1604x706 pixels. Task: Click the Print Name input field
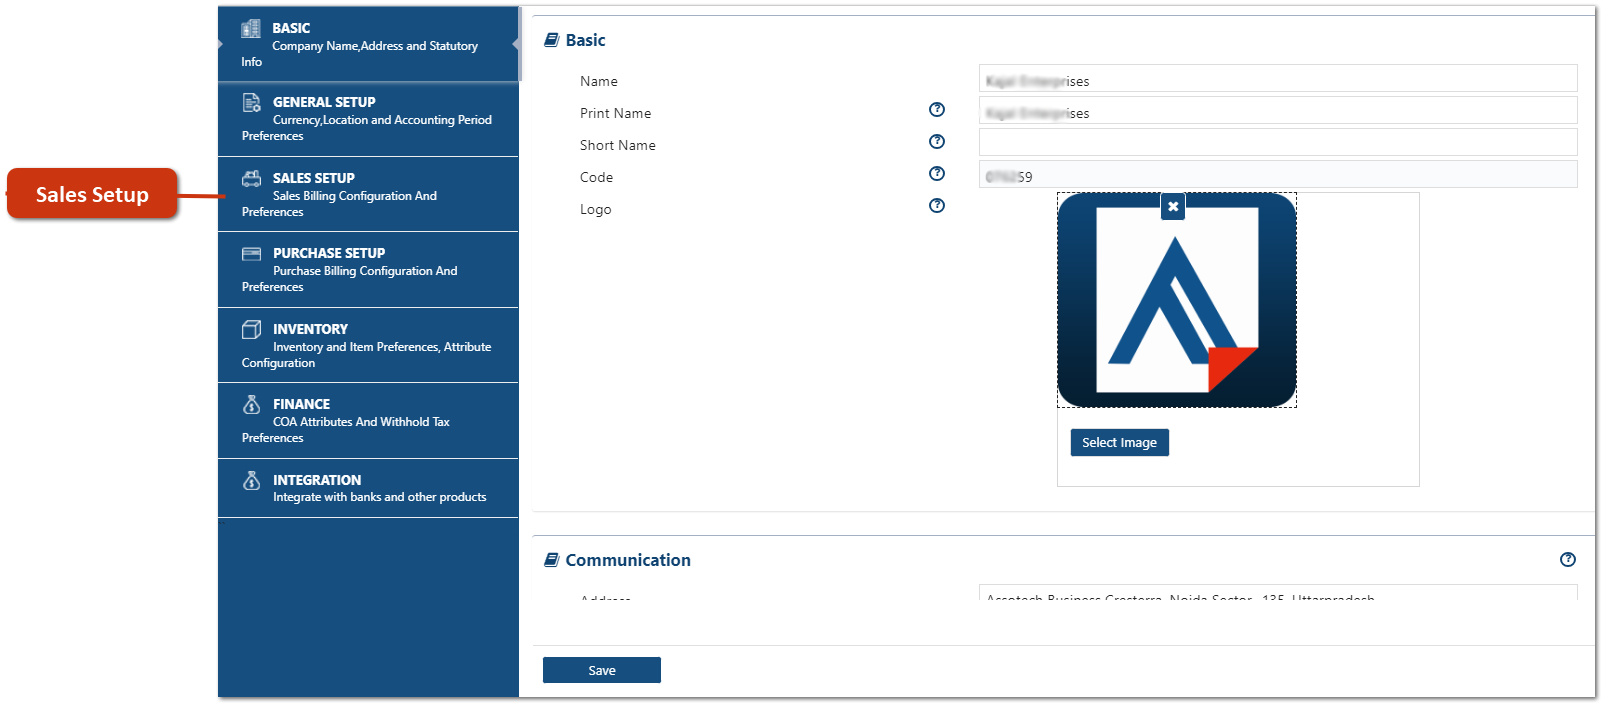coord(1278,110)
